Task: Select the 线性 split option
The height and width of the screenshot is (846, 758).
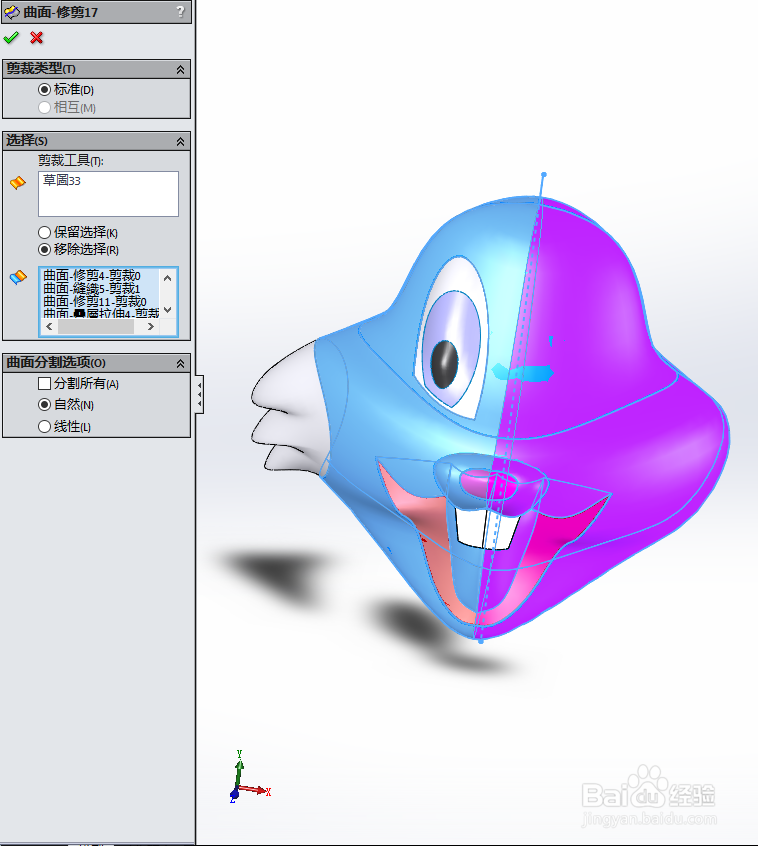Action: click(x=45, y=427)
